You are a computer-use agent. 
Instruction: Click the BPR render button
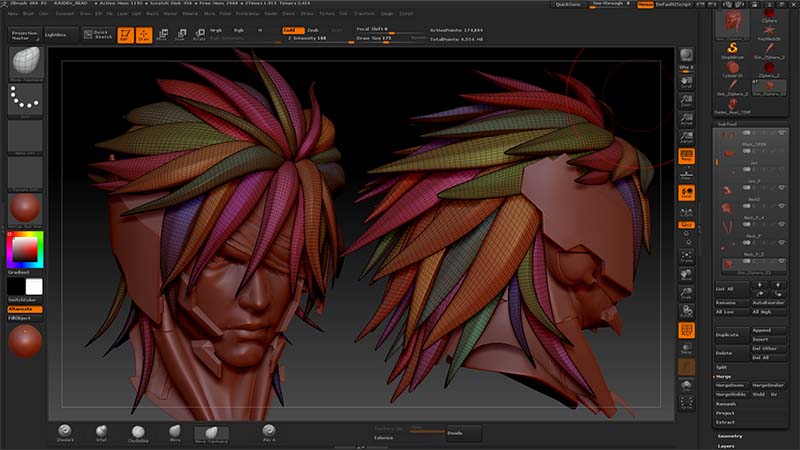[x=686, y=57]
